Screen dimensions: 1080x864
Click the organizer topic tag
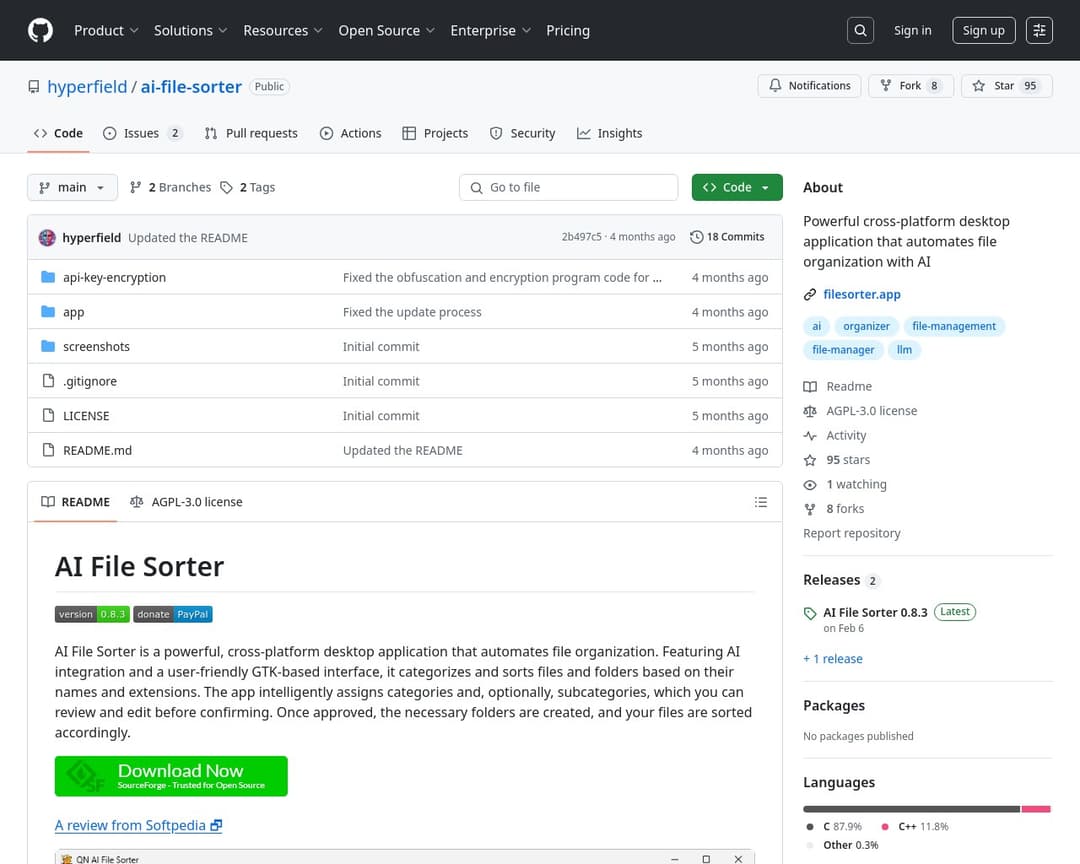(866, 326)
